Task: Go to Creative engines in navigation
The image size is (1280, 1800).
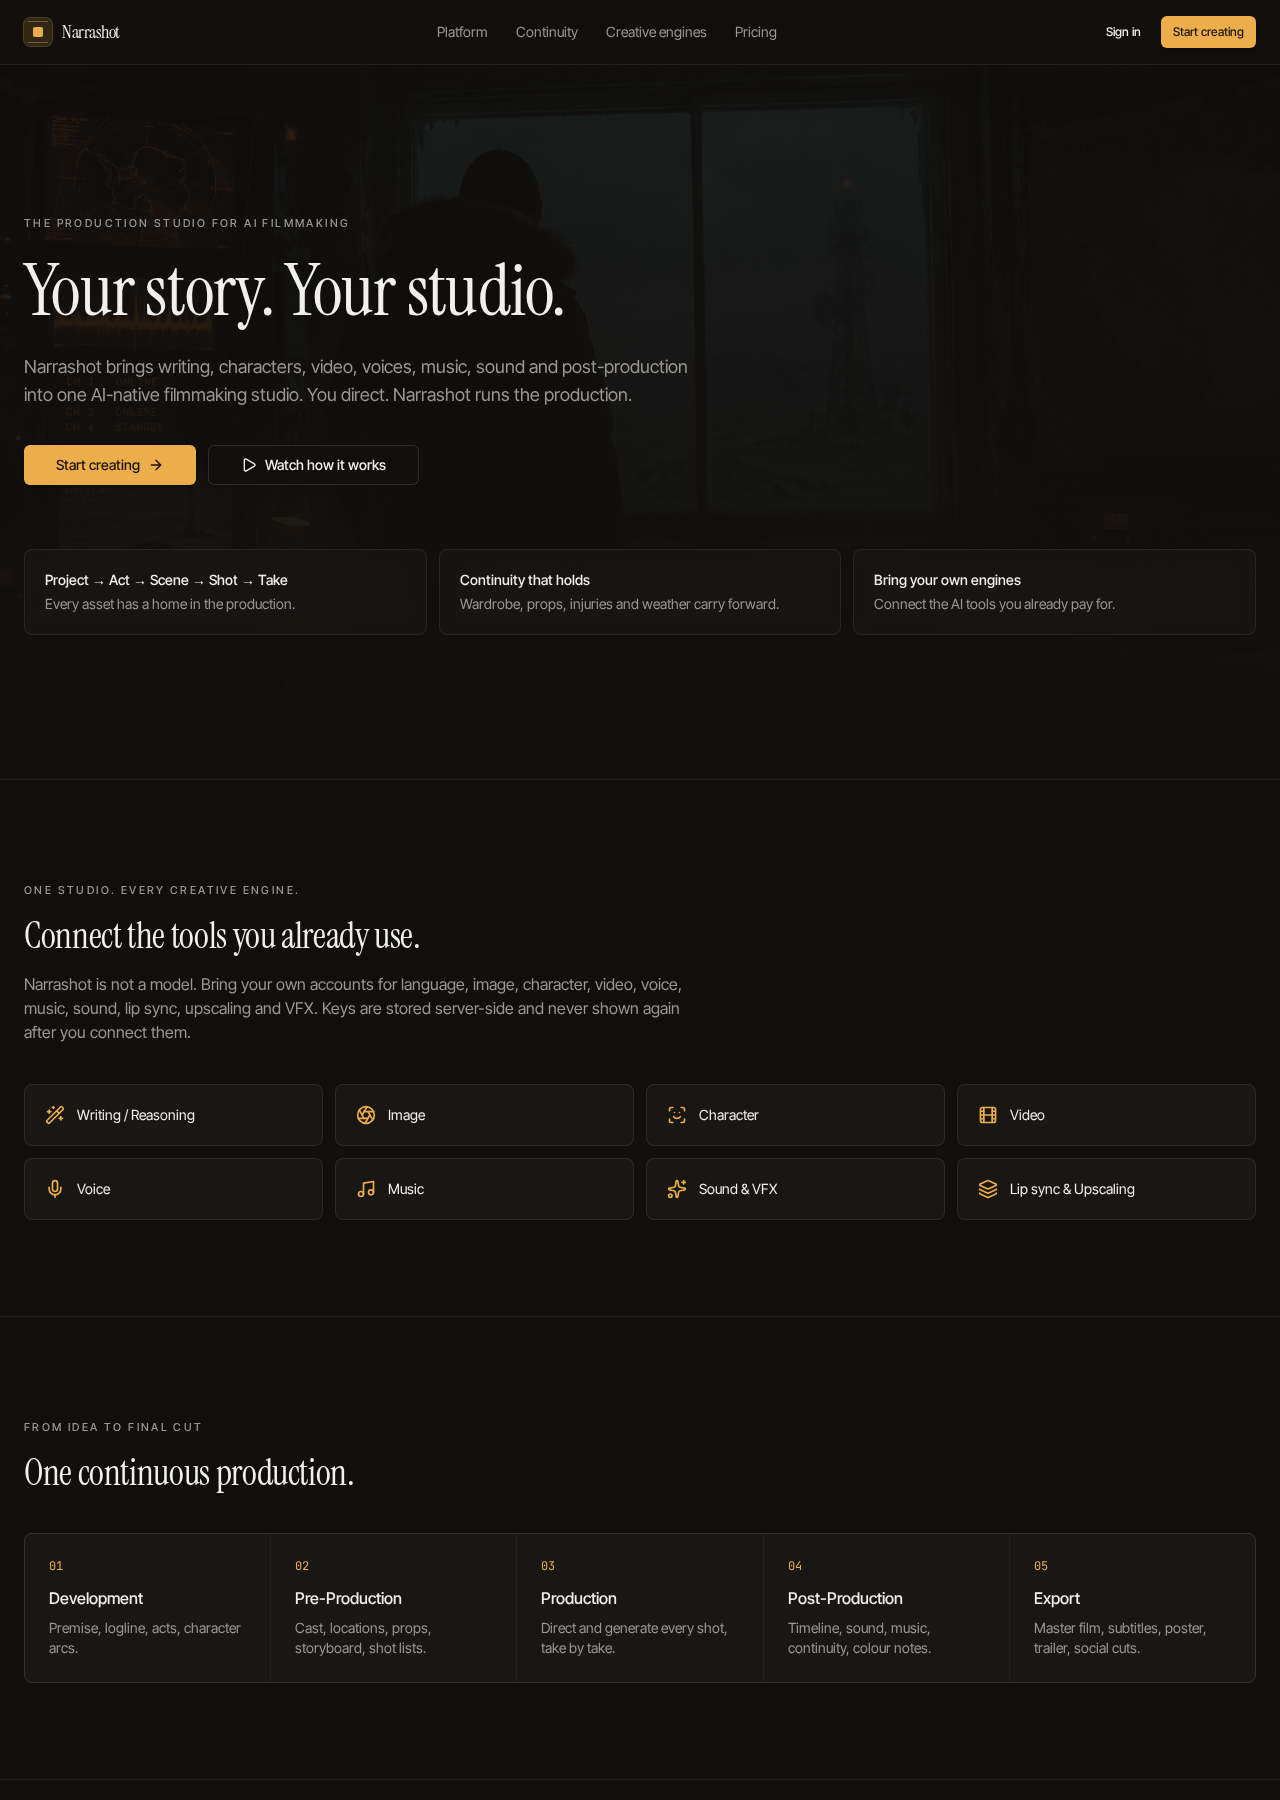Action: pyautogui.click(x=656, y=32)
